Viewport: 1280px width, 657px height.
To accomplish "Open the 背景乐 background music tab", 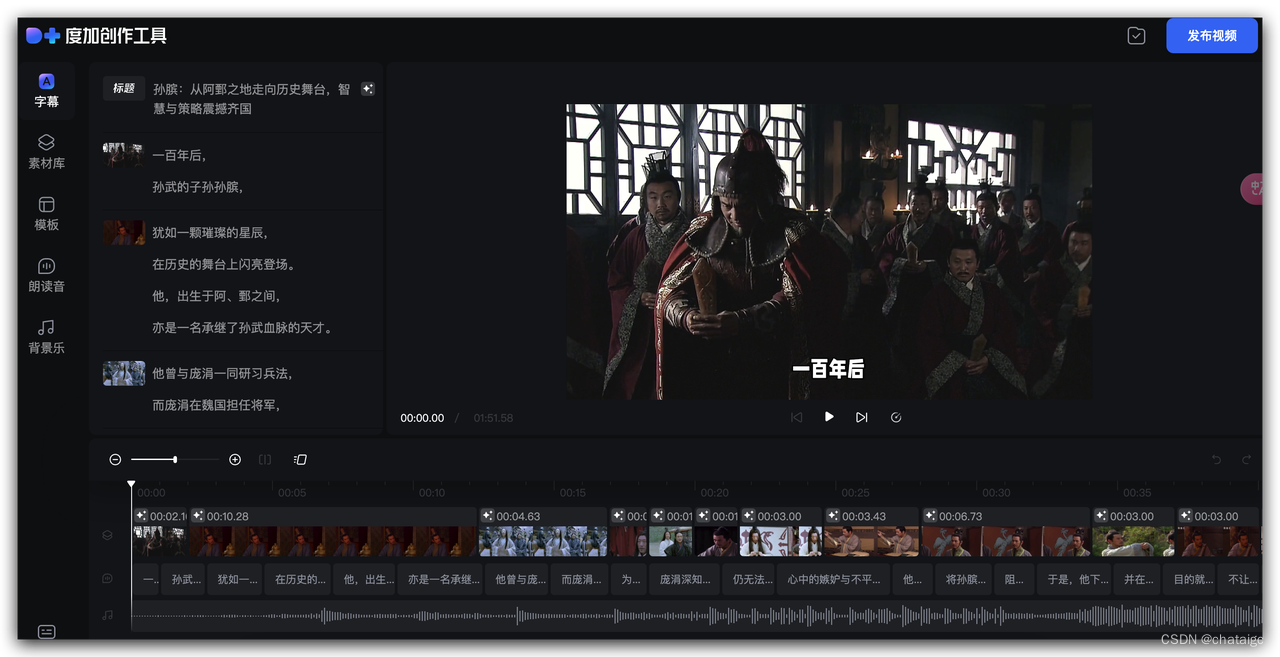I will [x=46, y=337].
